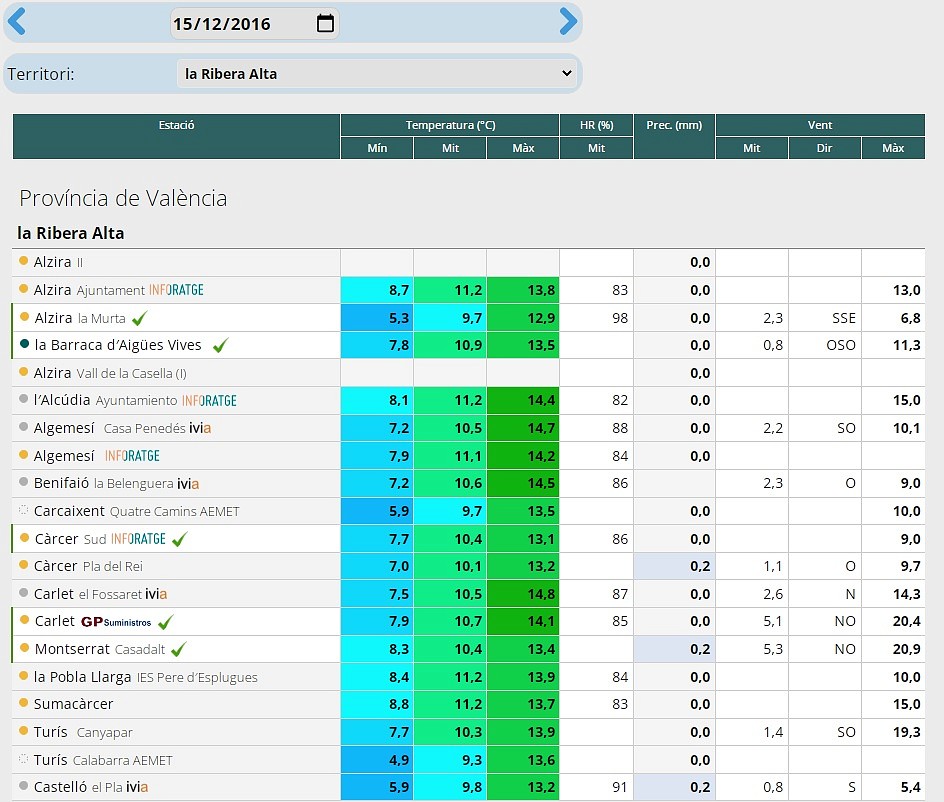This screenshot has width=944, height=802.
Task: Click the la Ribera Alta section heading
Action: [70, 233]
